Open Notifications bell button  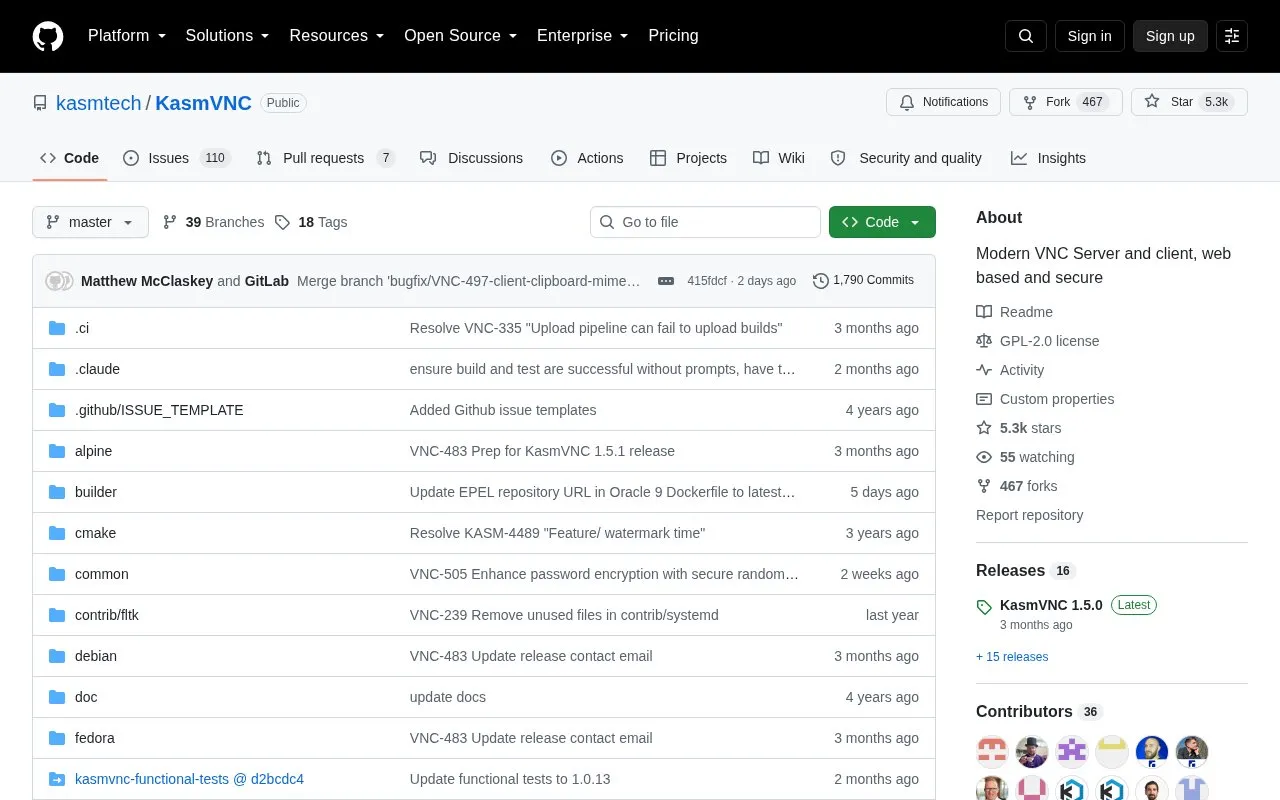pos(943,102)
